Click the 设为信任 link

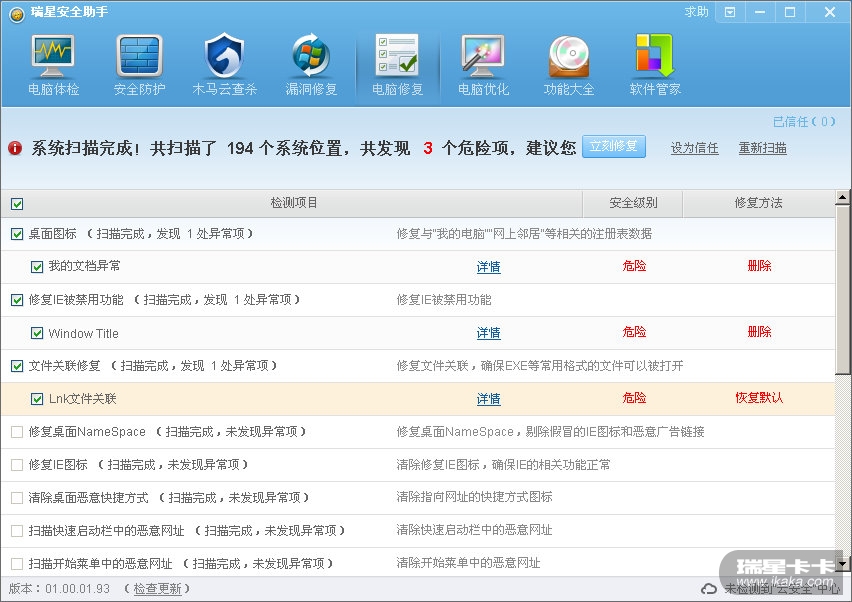694,148
